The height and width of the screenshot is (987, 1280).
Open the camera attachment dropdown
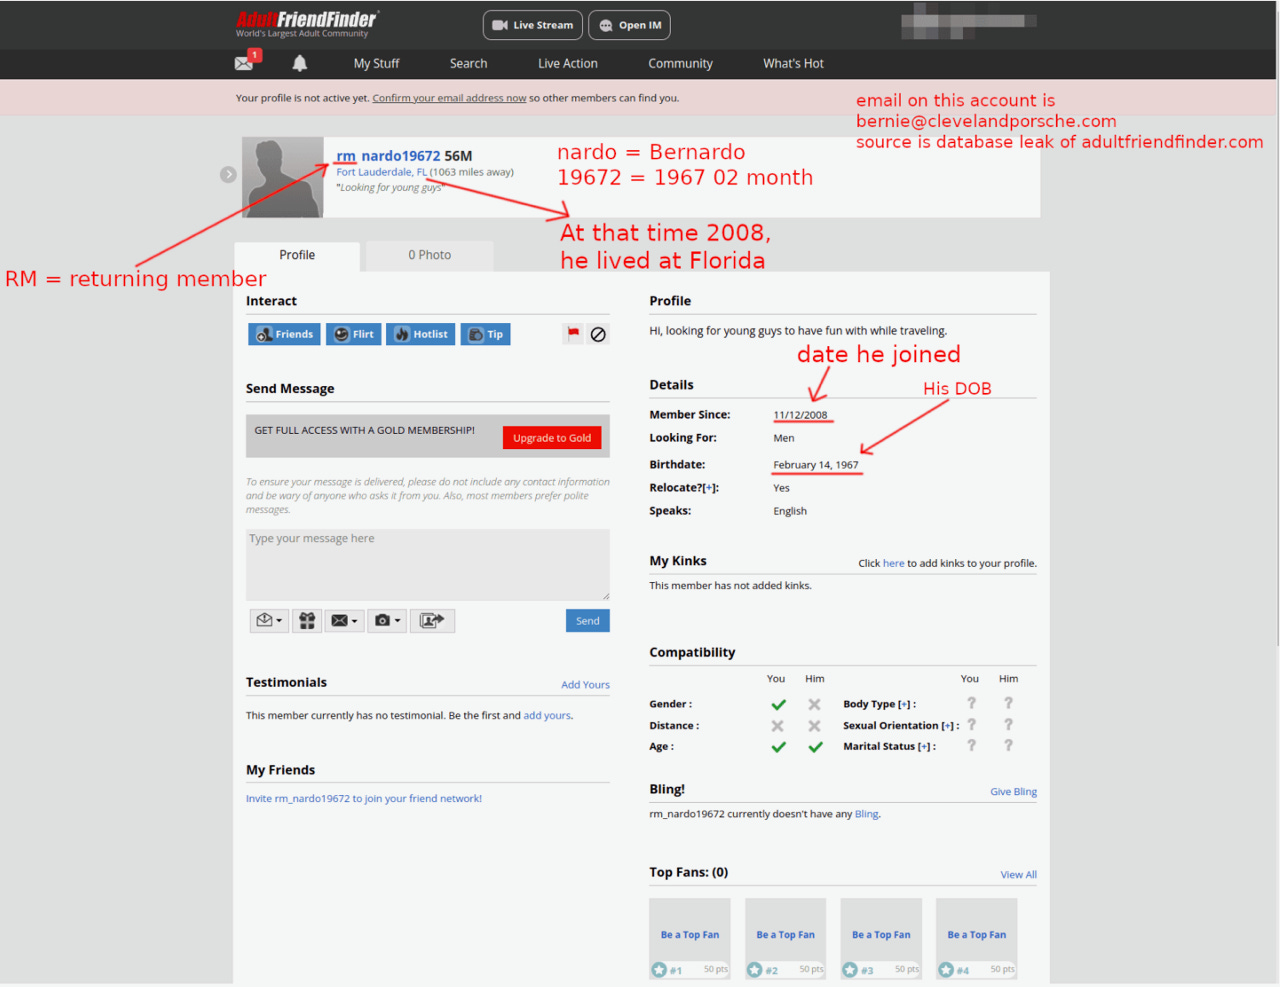click(x=387, y=621)
